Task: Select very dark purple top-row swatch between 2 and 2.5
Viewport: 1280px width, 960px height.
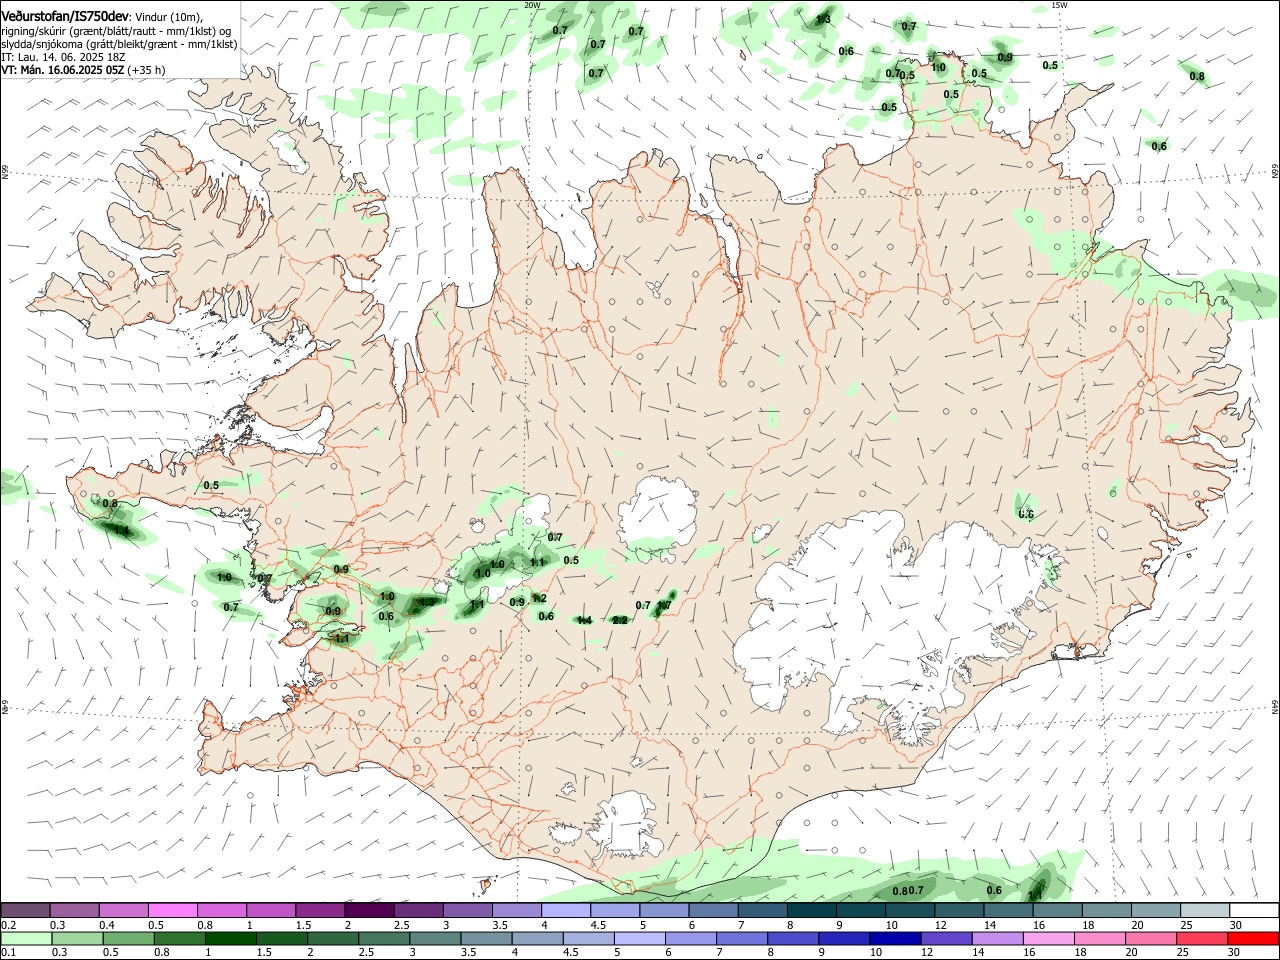Action: click(x=369, y=911)
